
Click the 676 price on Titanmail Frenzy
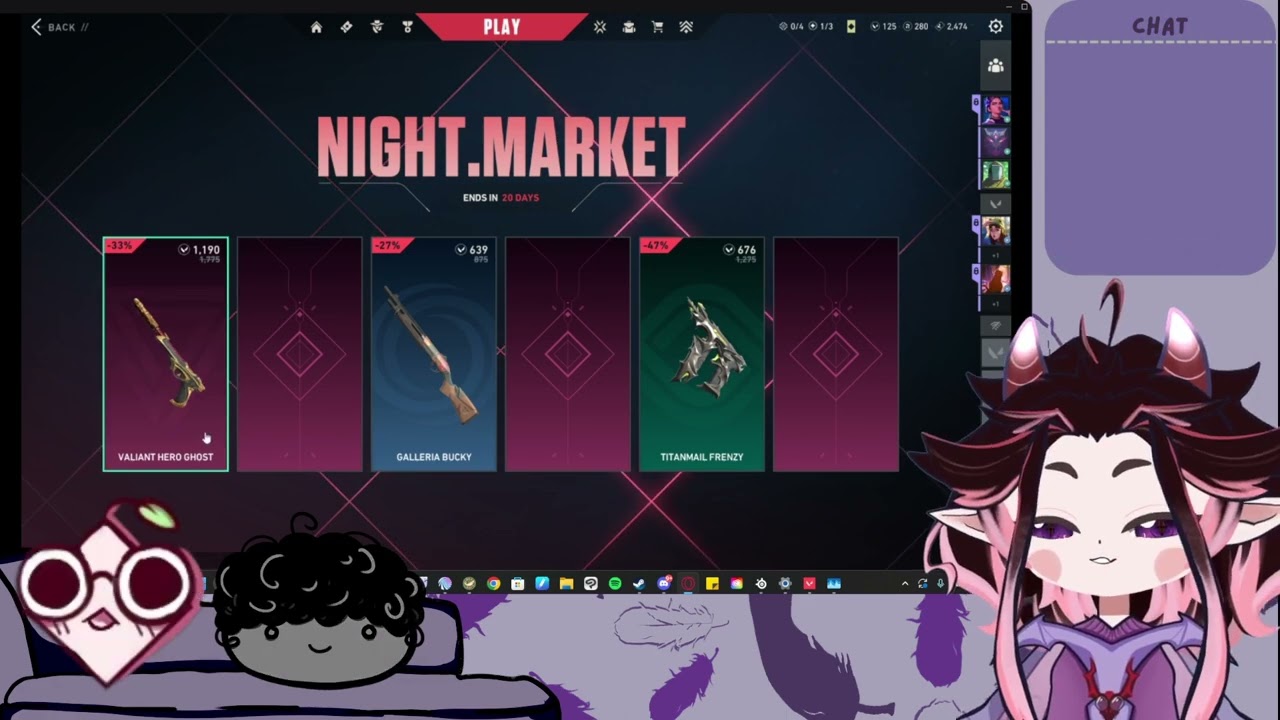coord(740,250)
